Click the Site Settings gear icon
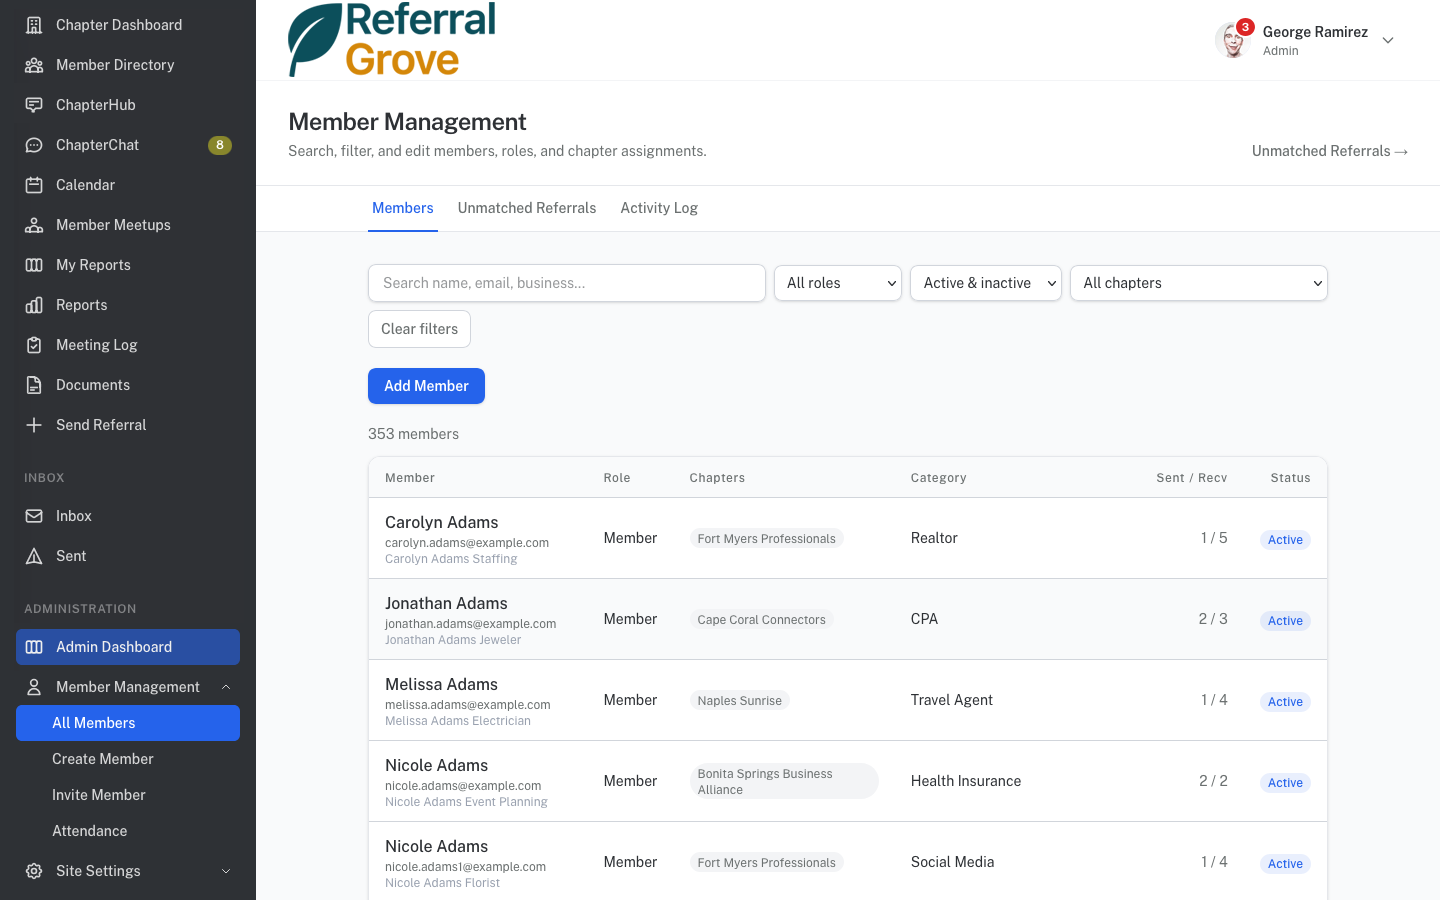 pyautogui.click(x=34, y=871)
